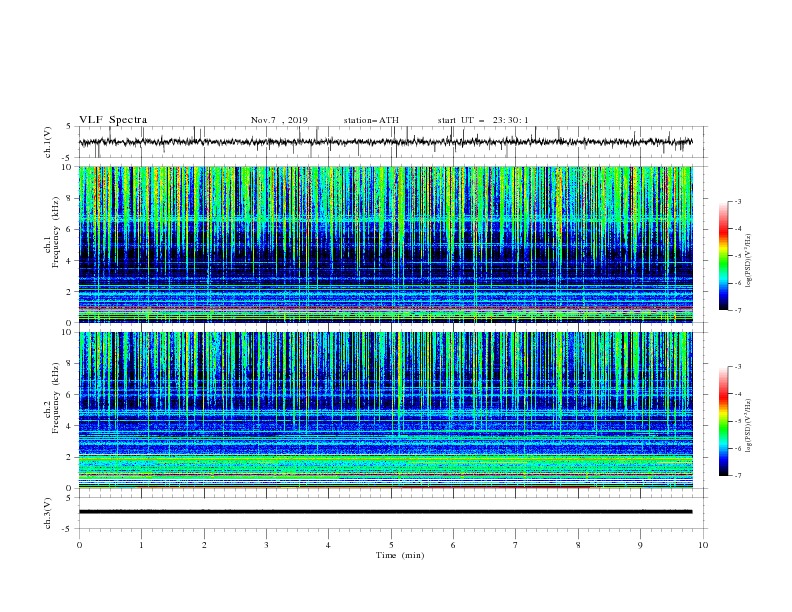Click the "station=ATH" header label
Screen dimensions: 792x612
click(x=371, y=120)
